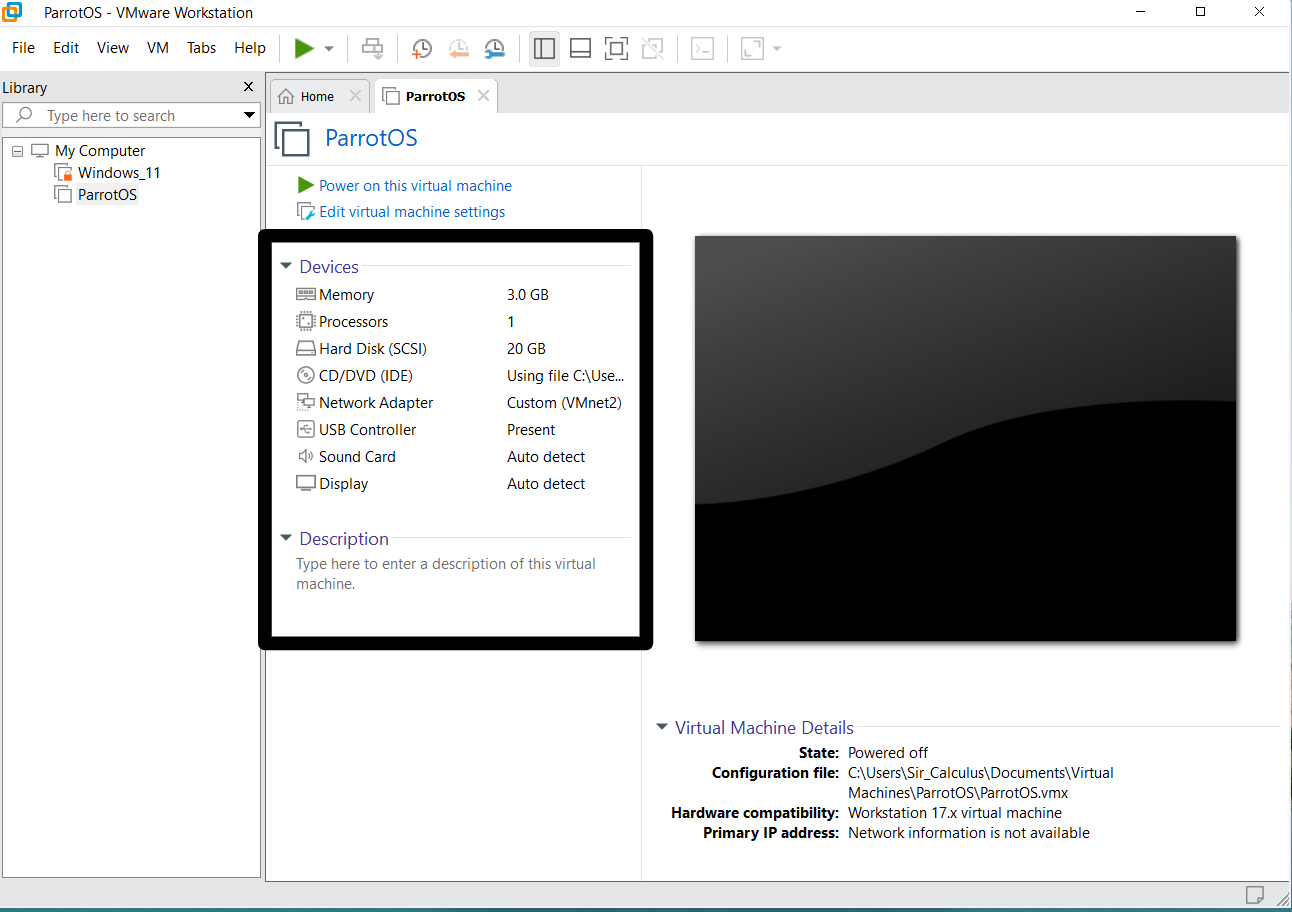
Task: Close the Library panel
Action: click(249, 87)
